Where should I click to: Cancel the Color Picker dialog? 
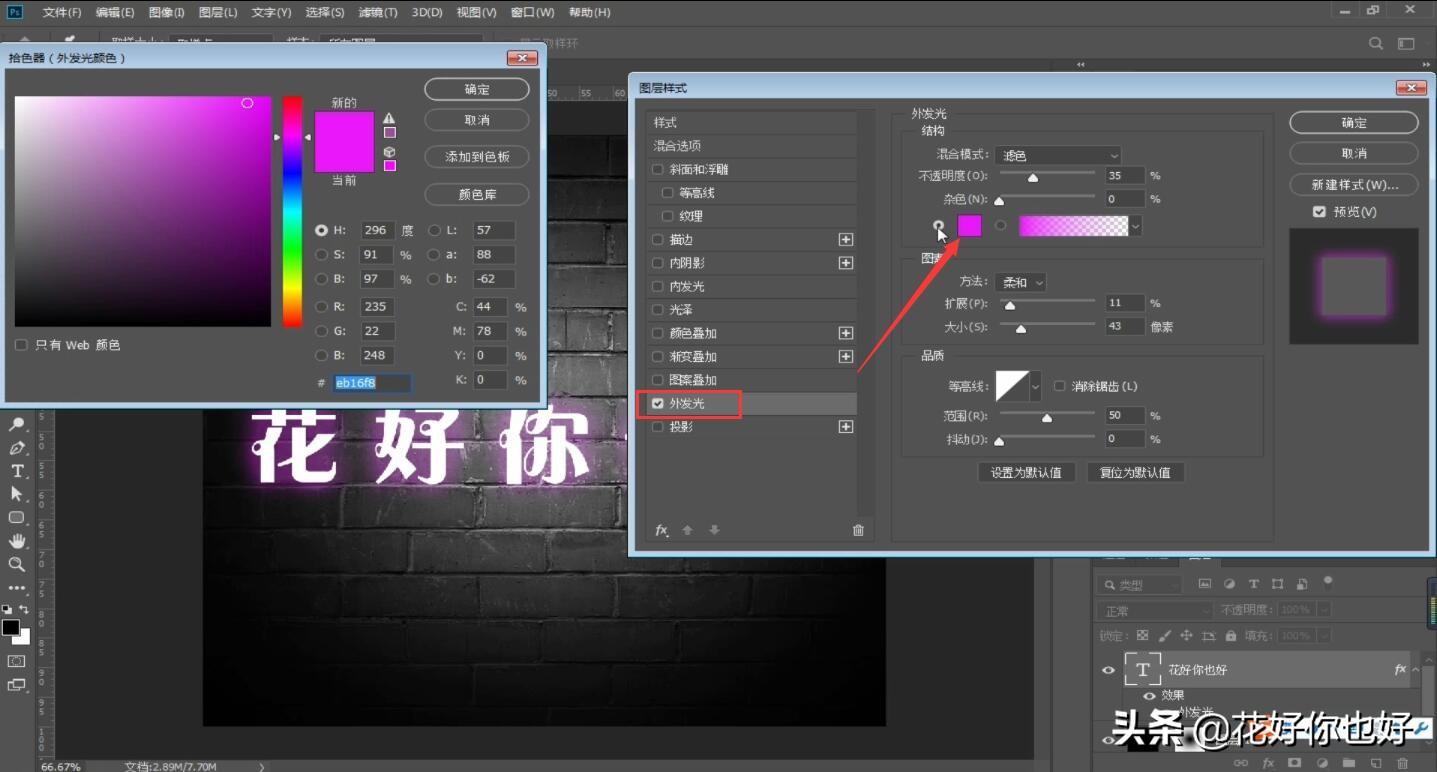[x=477, y=120]
